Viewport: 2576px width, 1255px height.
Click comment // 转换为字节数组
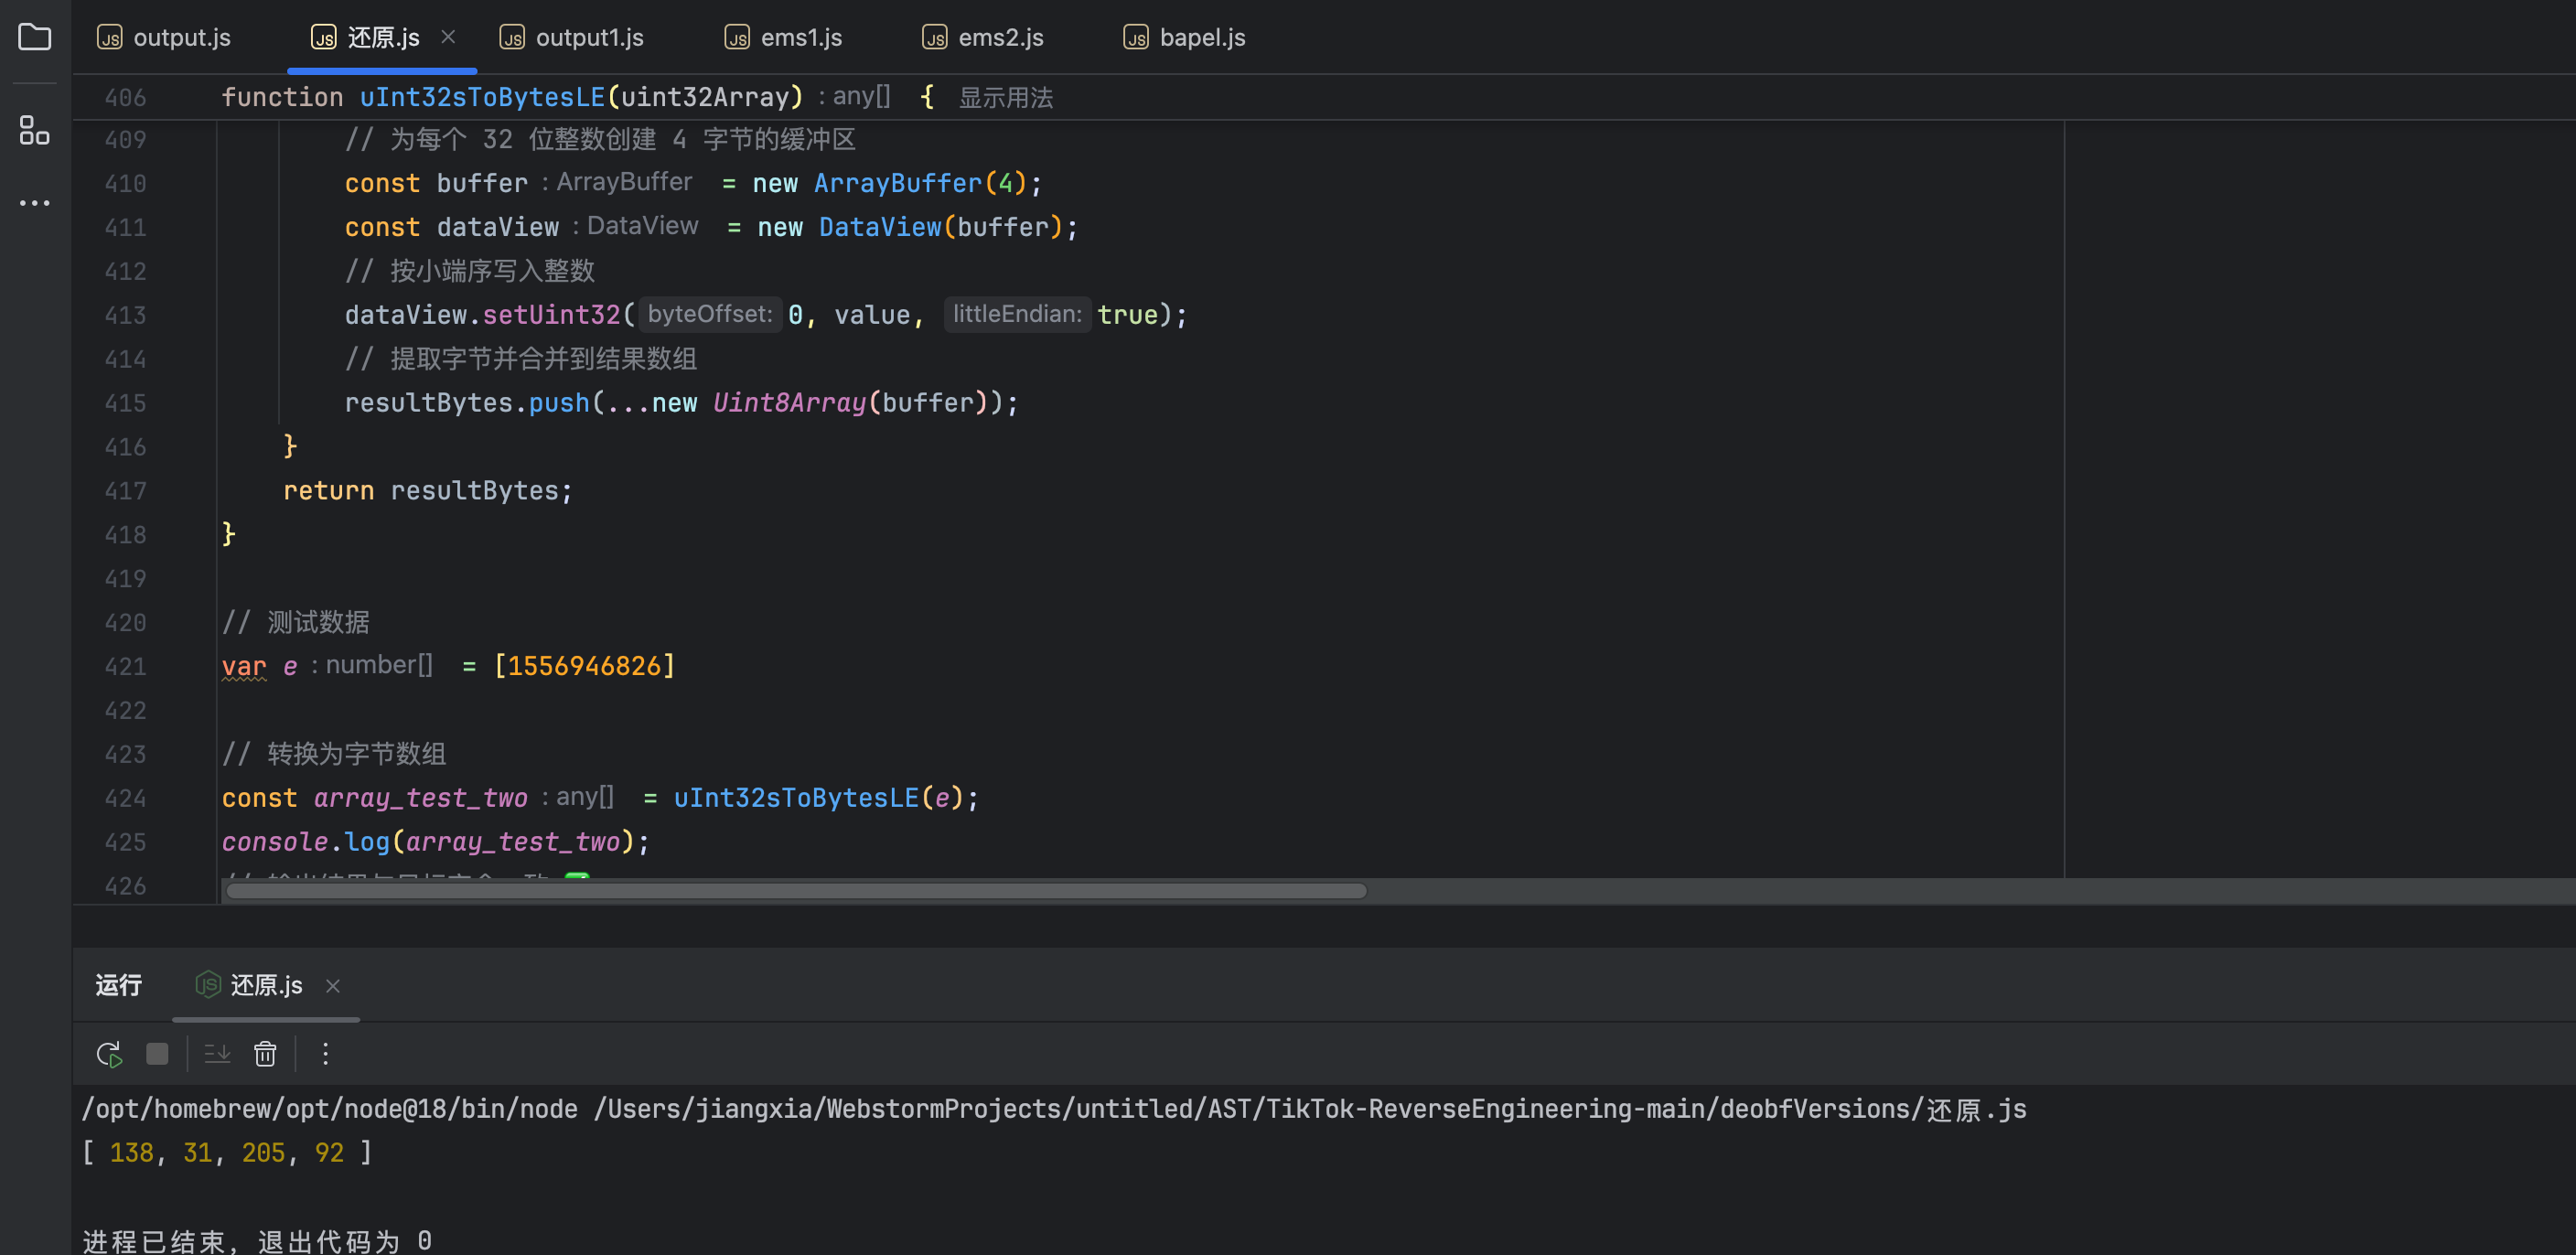point(334,754)
